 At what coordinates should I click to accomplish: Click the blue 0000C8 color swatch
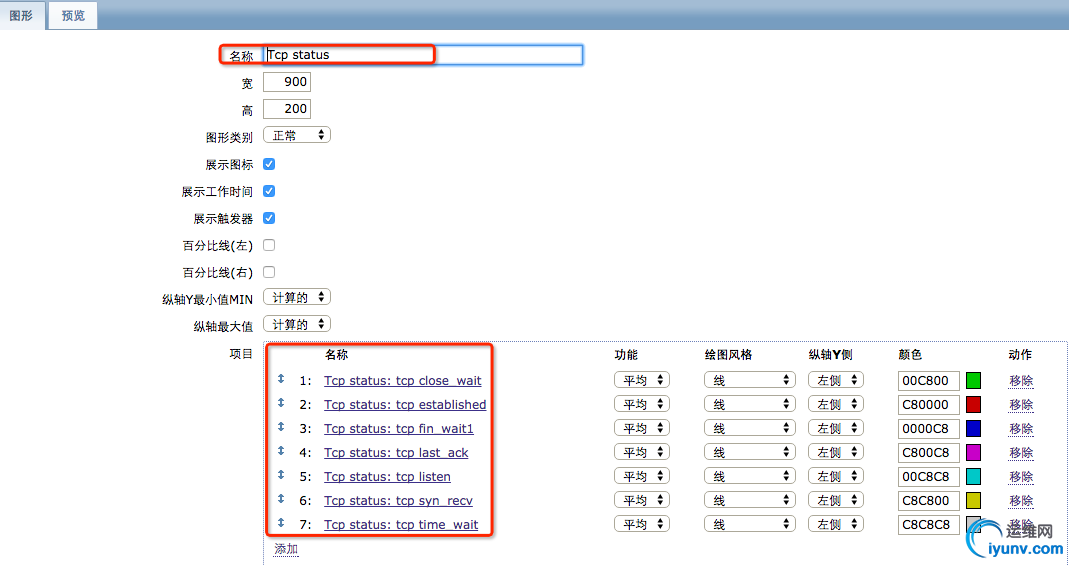[974, 428]
